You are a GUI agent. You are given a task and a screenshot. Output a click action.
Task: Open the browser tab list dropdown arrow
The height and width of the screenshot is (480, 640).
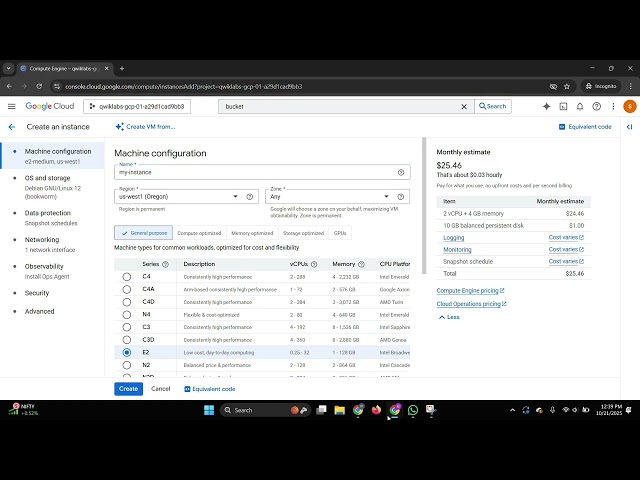(8, 69)
